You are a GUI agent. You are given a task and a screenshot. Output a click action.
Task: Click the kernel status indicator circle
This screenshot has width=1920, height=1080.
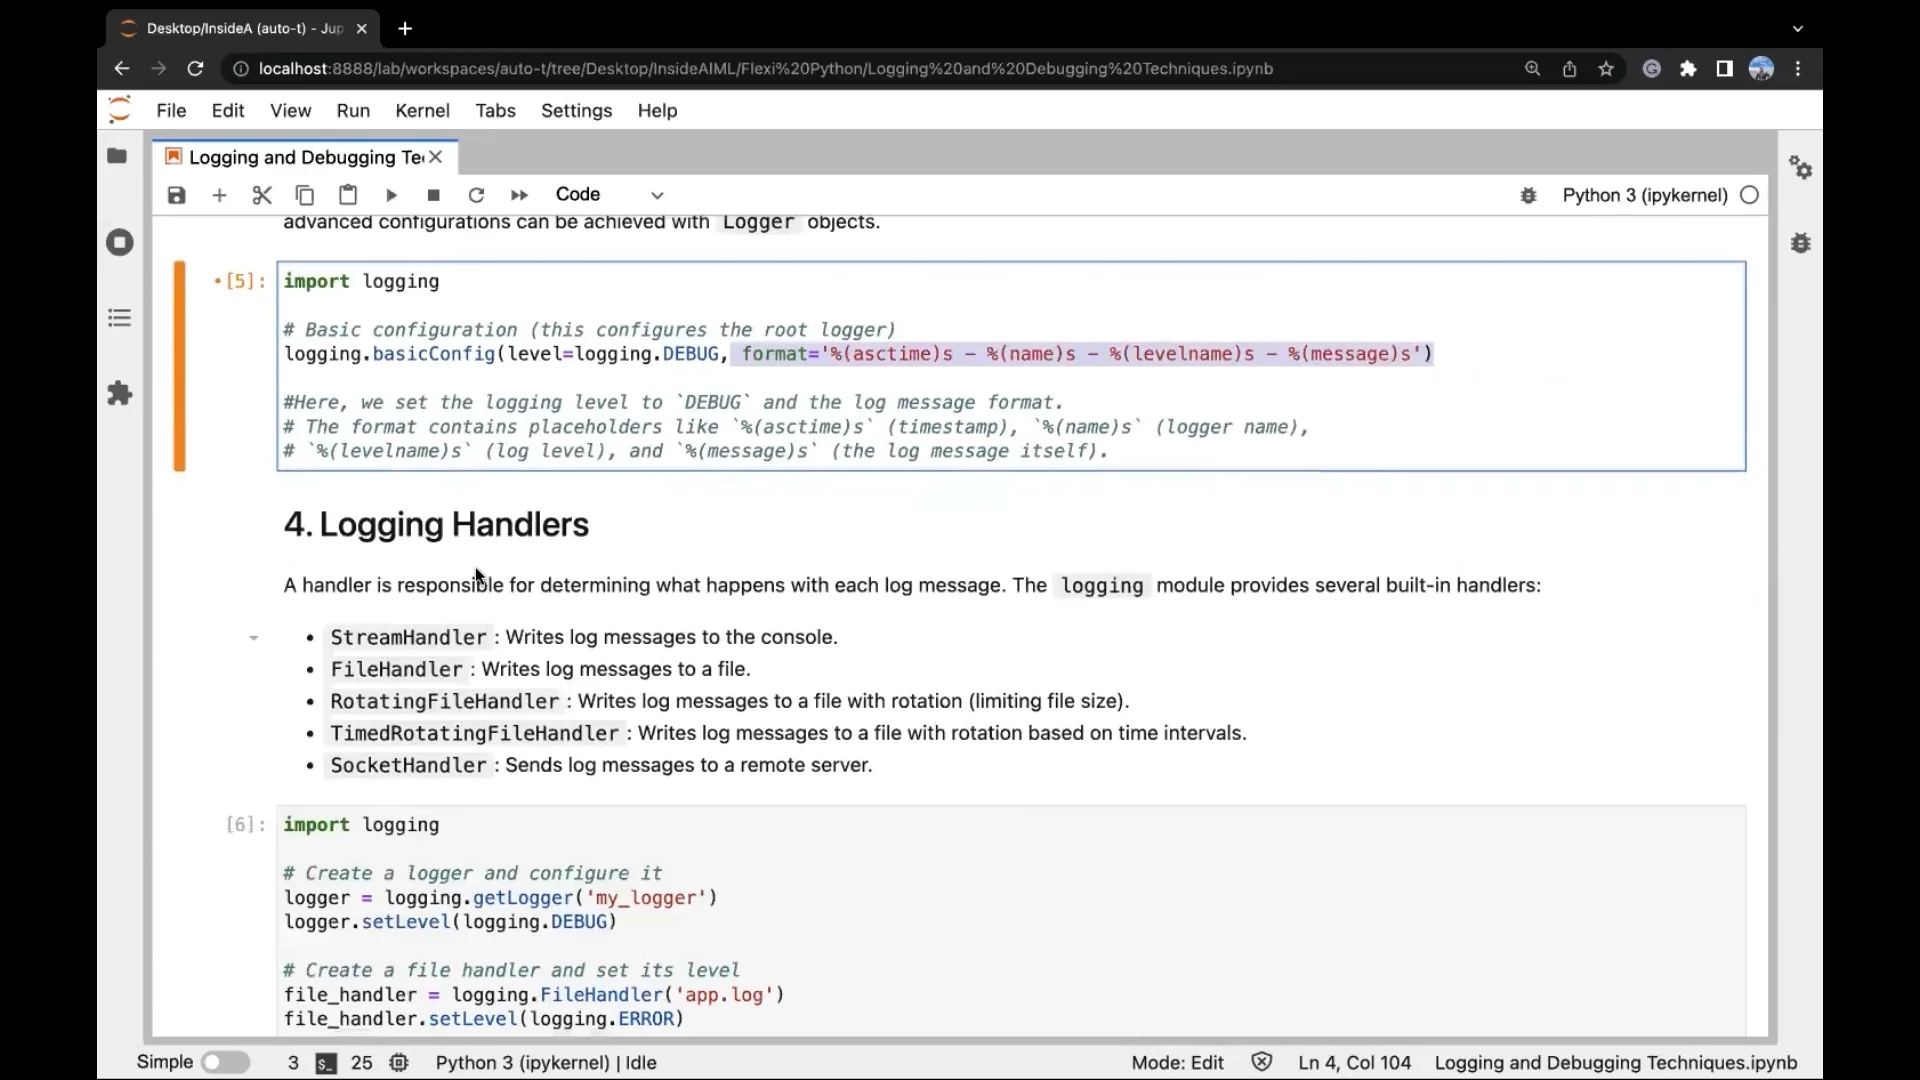pos(1750,196)
